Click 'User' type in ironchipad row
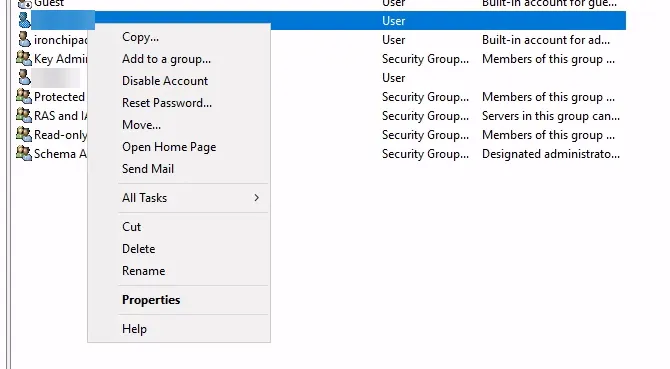 [394, 40]
